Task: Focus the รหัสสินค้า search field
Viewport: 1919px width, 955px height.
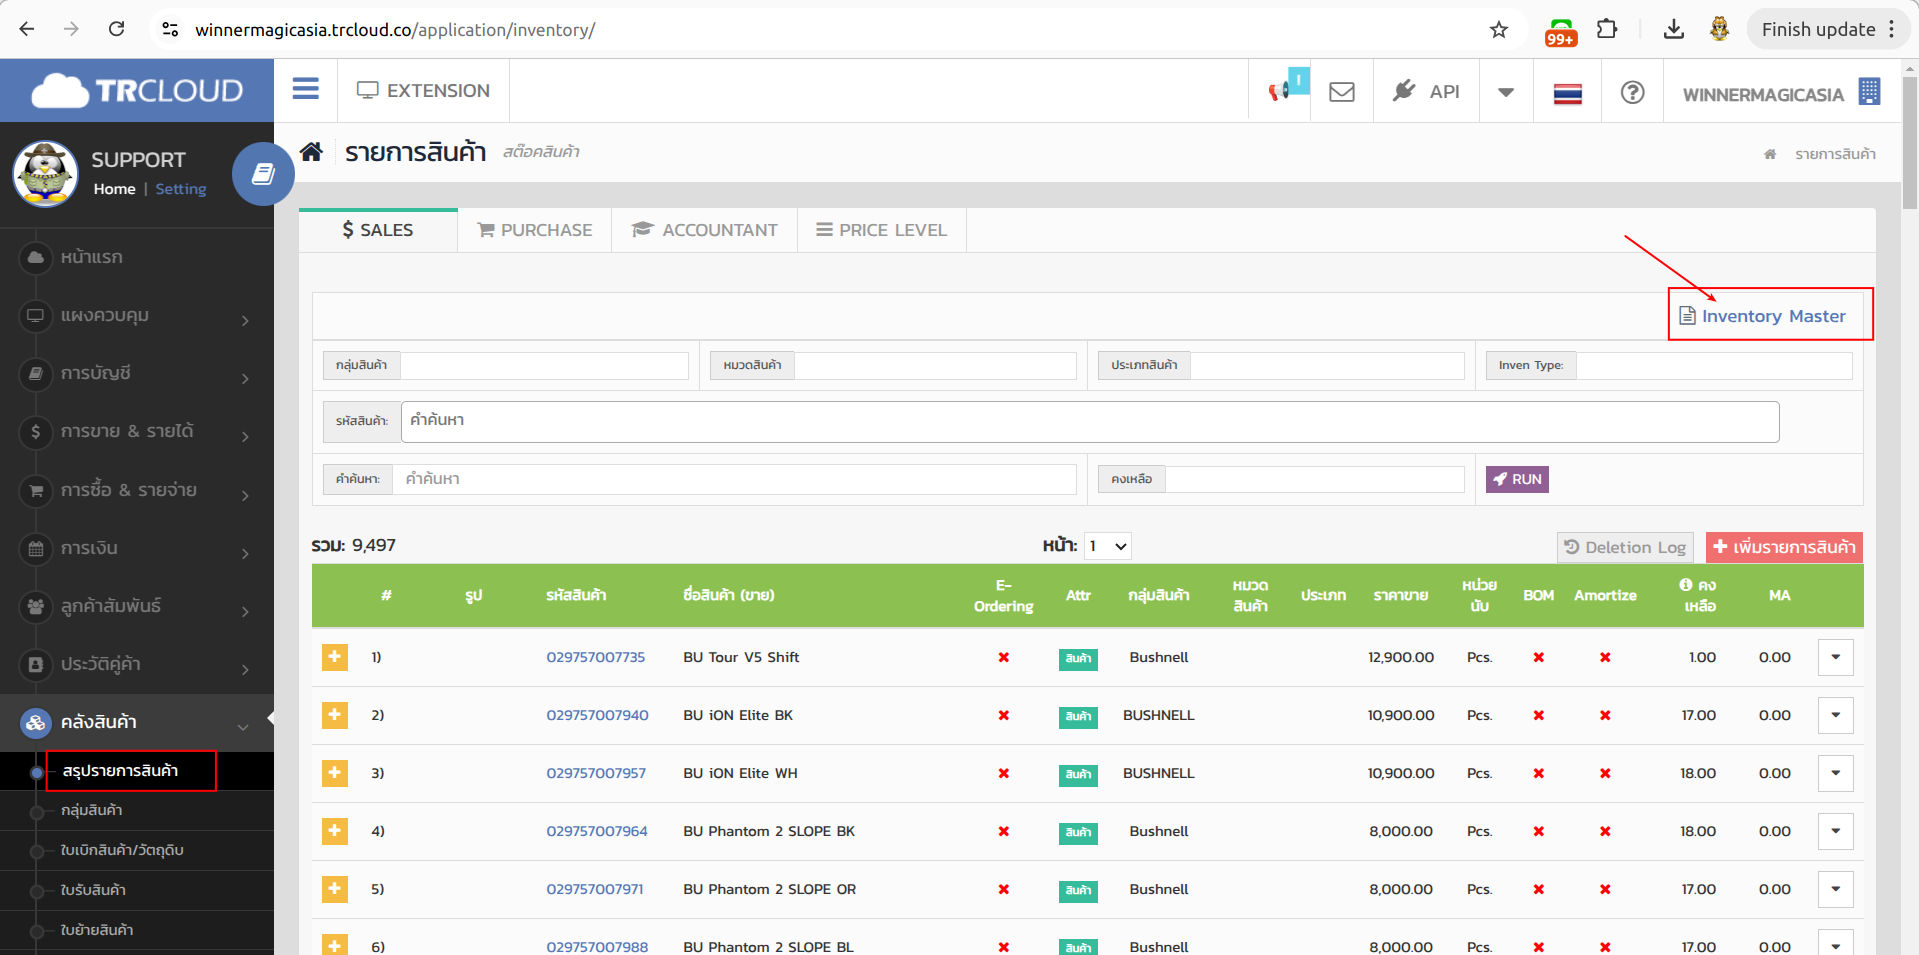Action: pos(1090,421)
